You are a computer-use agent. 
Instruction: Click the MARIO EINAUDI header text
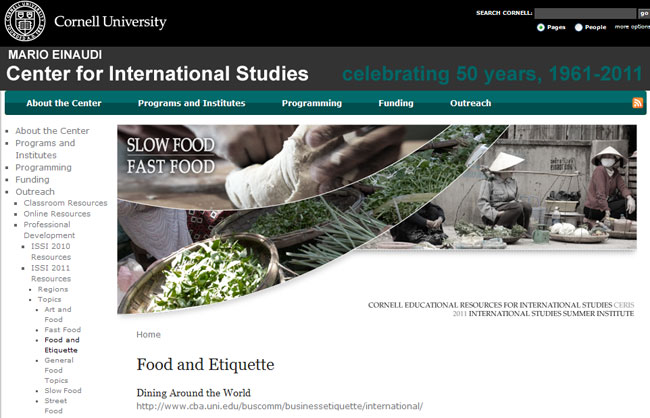[55, 55]
